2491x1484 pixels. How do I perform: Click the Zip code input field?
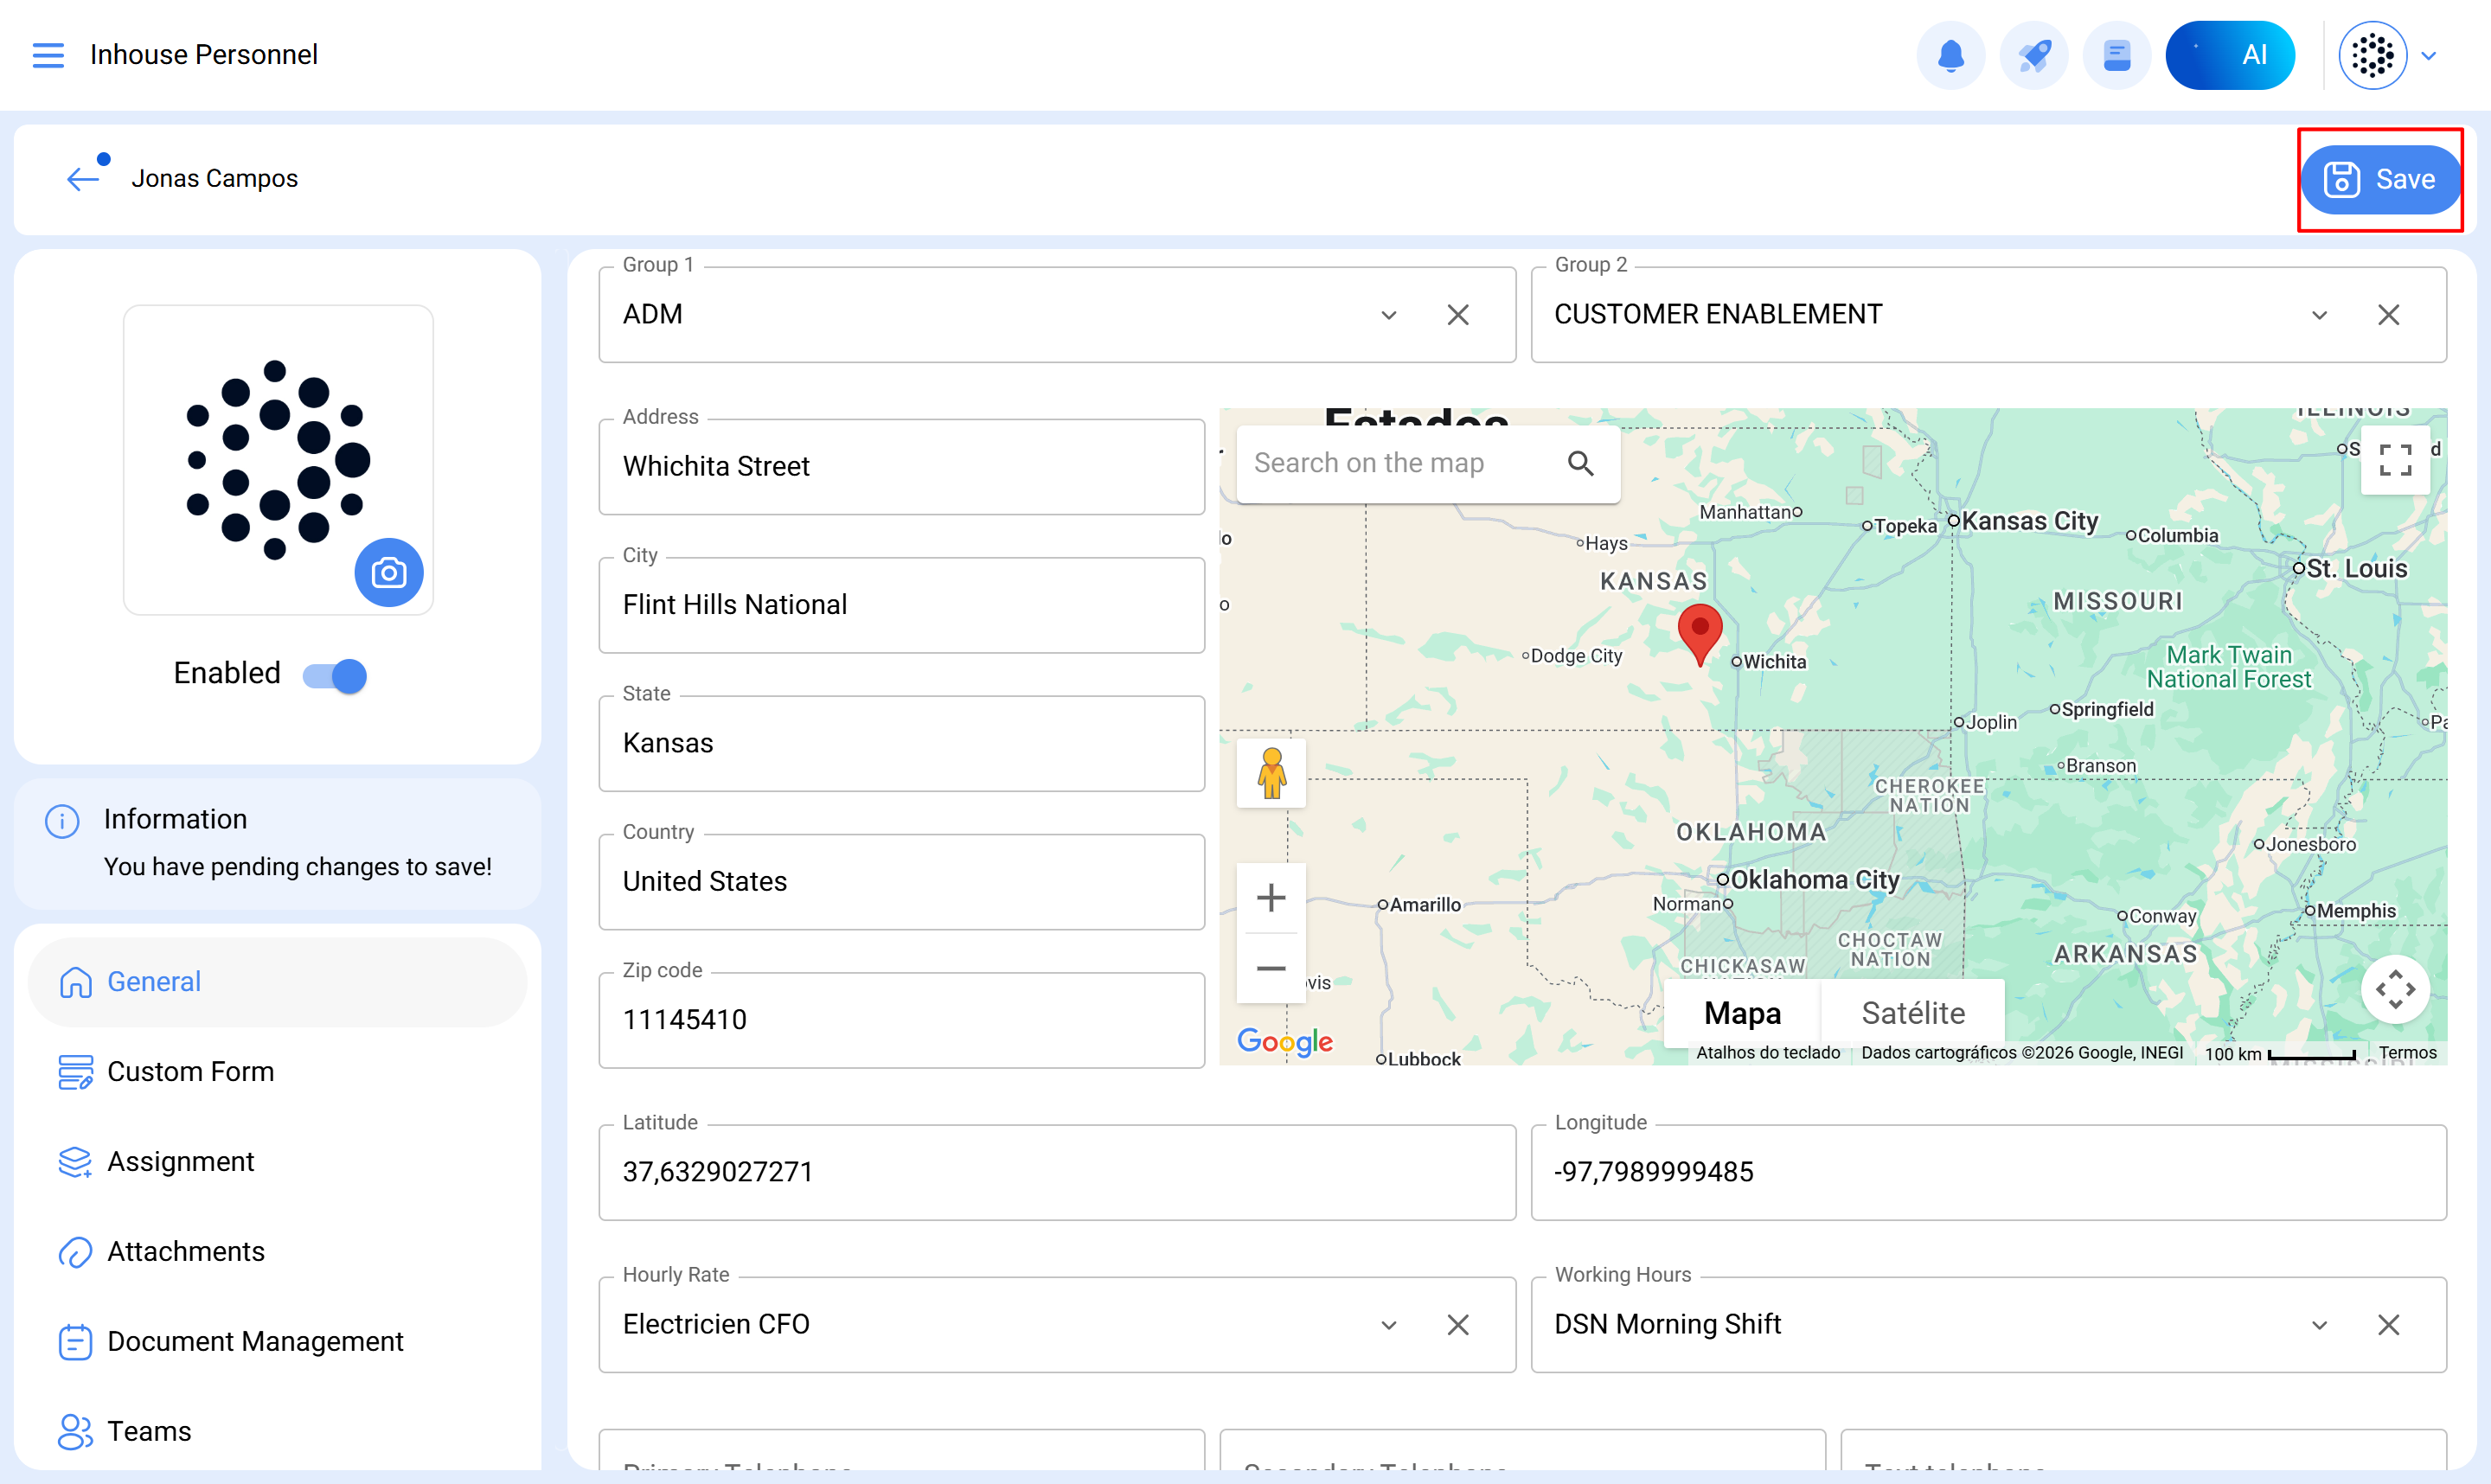(900, 1020)
